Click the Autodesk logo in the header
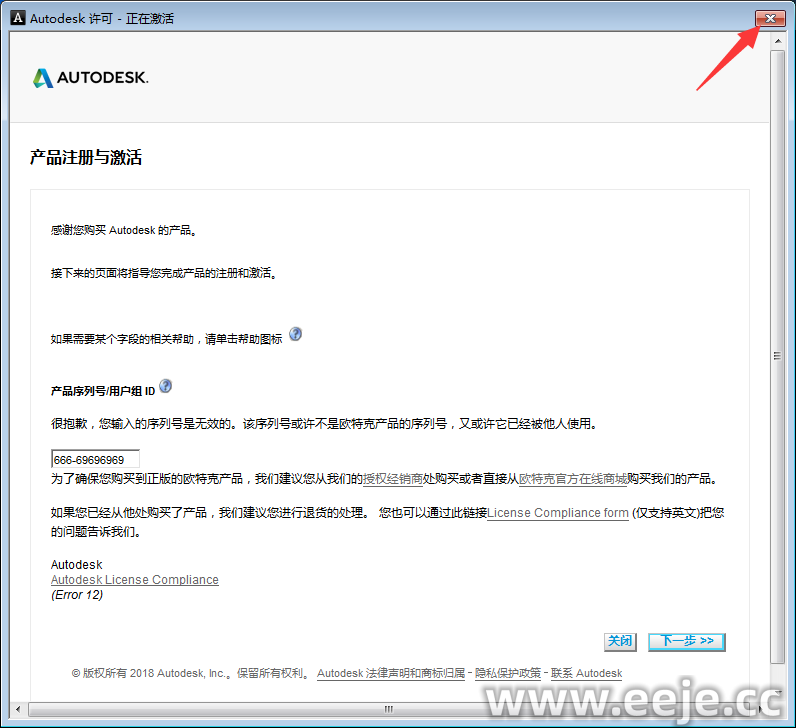 click(91, 78)
